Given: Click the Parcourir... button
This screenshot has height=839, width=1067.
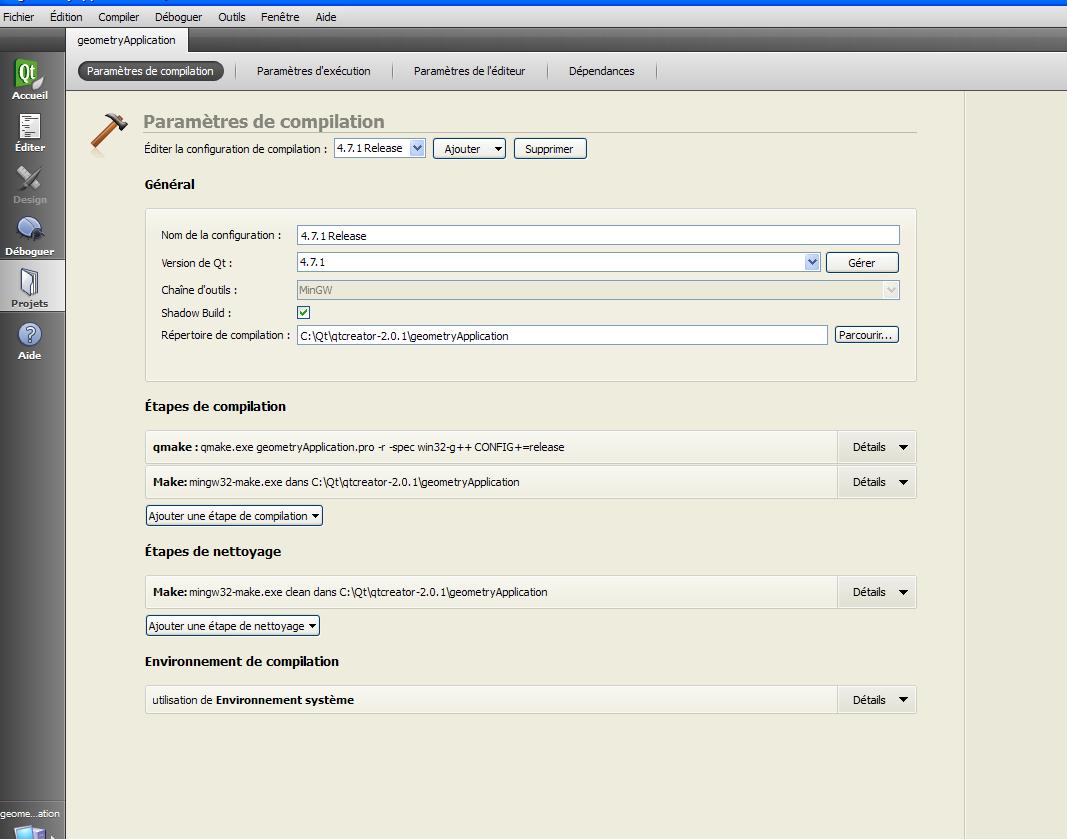Looking at the screenshot, I should point(866,335).
